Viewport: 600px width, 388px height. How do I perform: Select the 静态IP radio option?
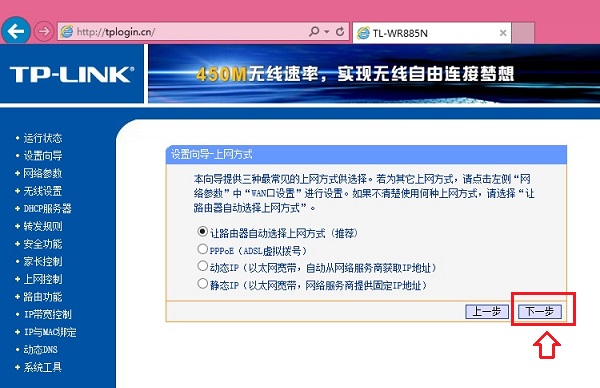[202, 284]
